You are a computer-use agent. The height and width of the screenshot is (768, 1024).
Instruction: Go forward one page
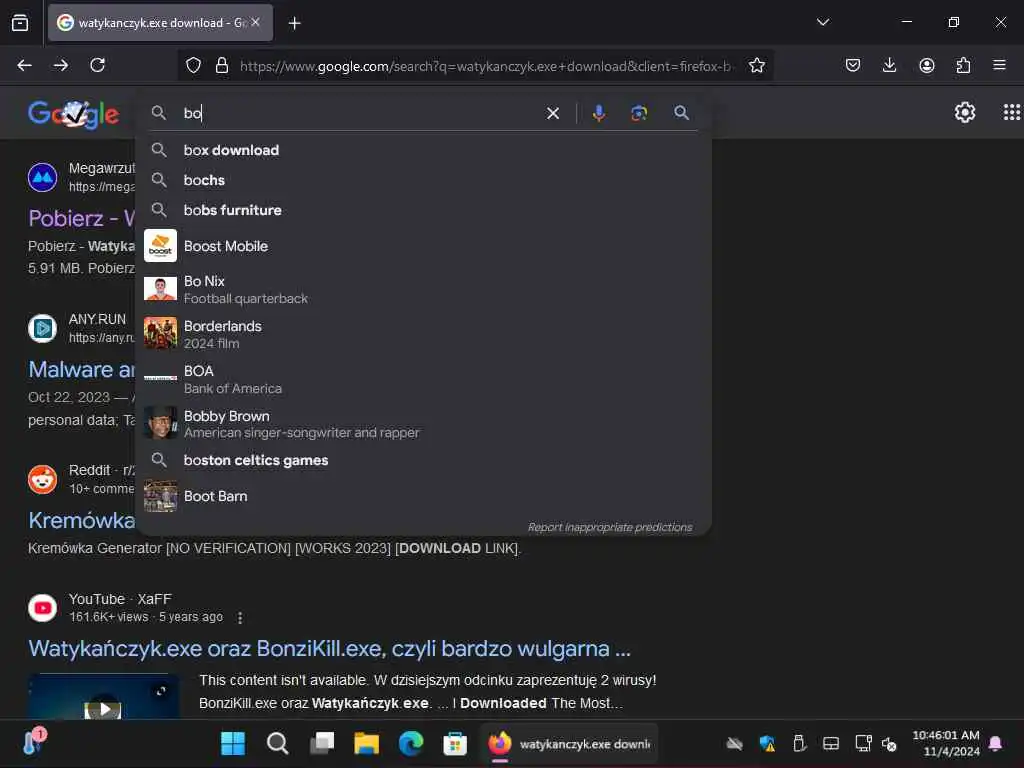[61, 65]
